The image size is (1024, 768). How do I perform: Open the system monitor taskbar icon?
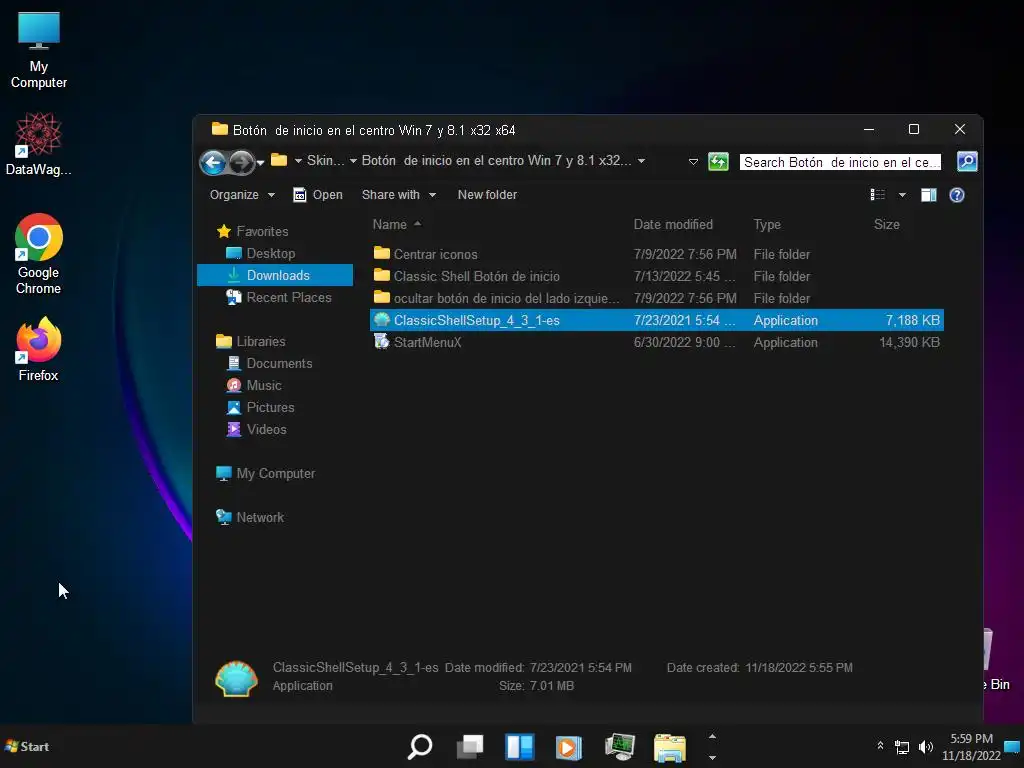pyautogui.click(x=620, y=746)
